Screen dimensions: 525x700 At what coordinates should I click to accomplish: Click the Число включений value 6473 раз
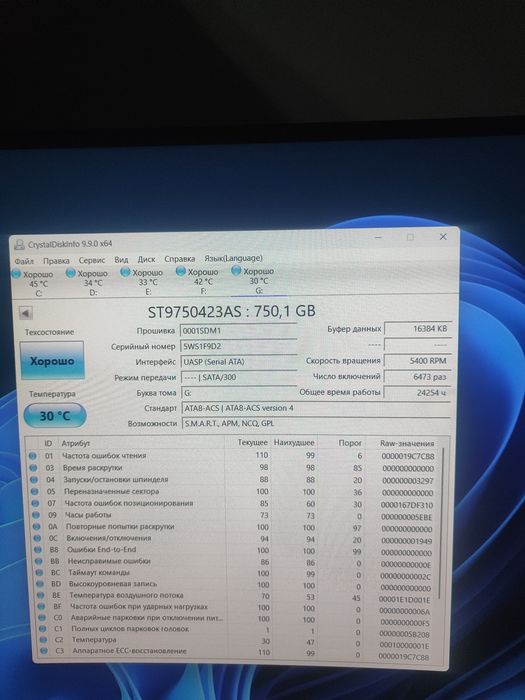point(418,377)
